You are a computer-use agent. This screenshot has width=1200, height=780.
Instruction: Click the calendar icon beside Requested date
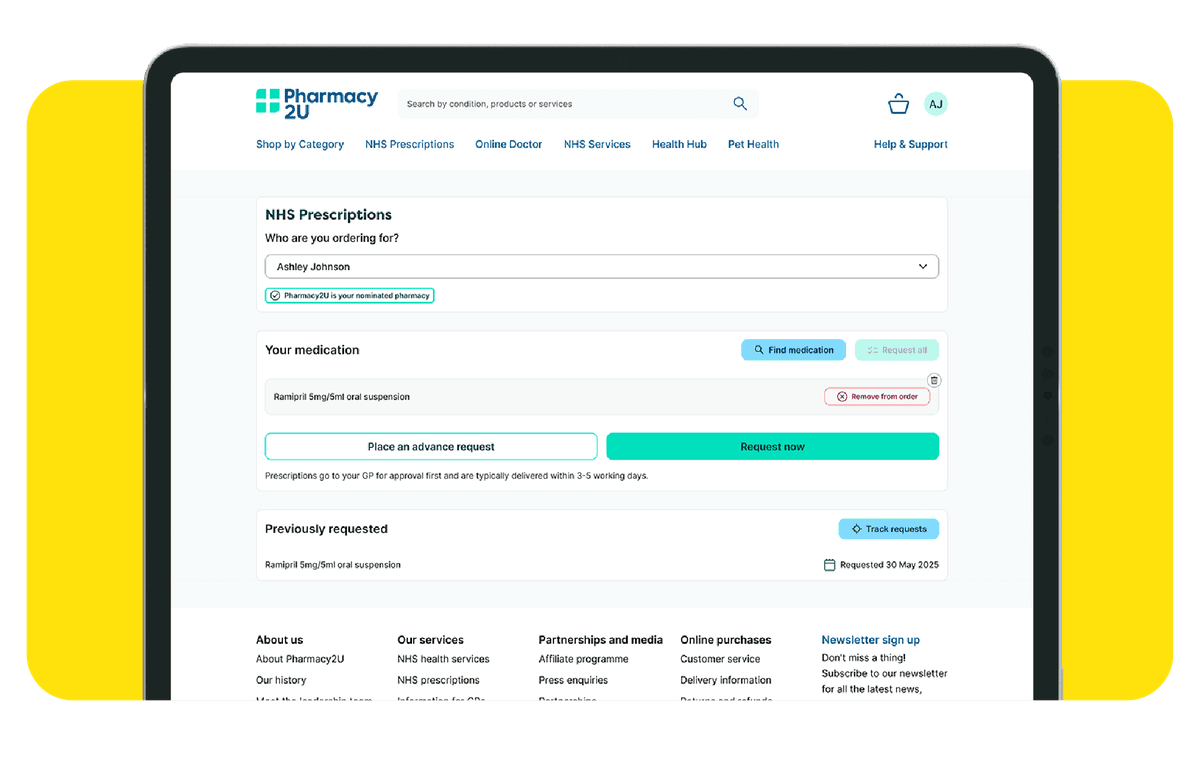point(829,565)
